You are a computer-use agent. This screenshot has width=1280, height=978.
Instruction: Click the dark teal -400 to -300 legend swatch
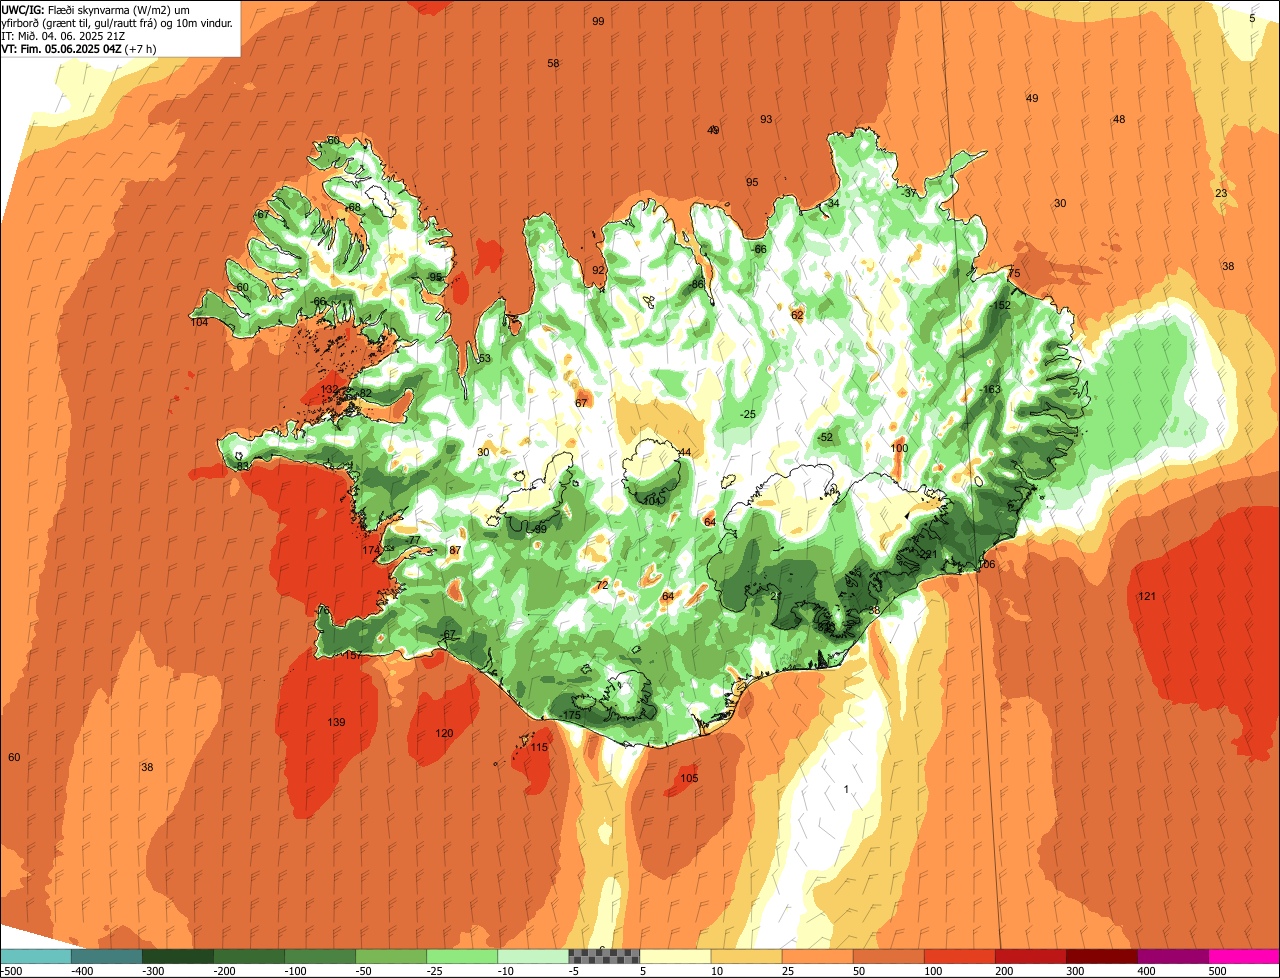click(107, 957)
